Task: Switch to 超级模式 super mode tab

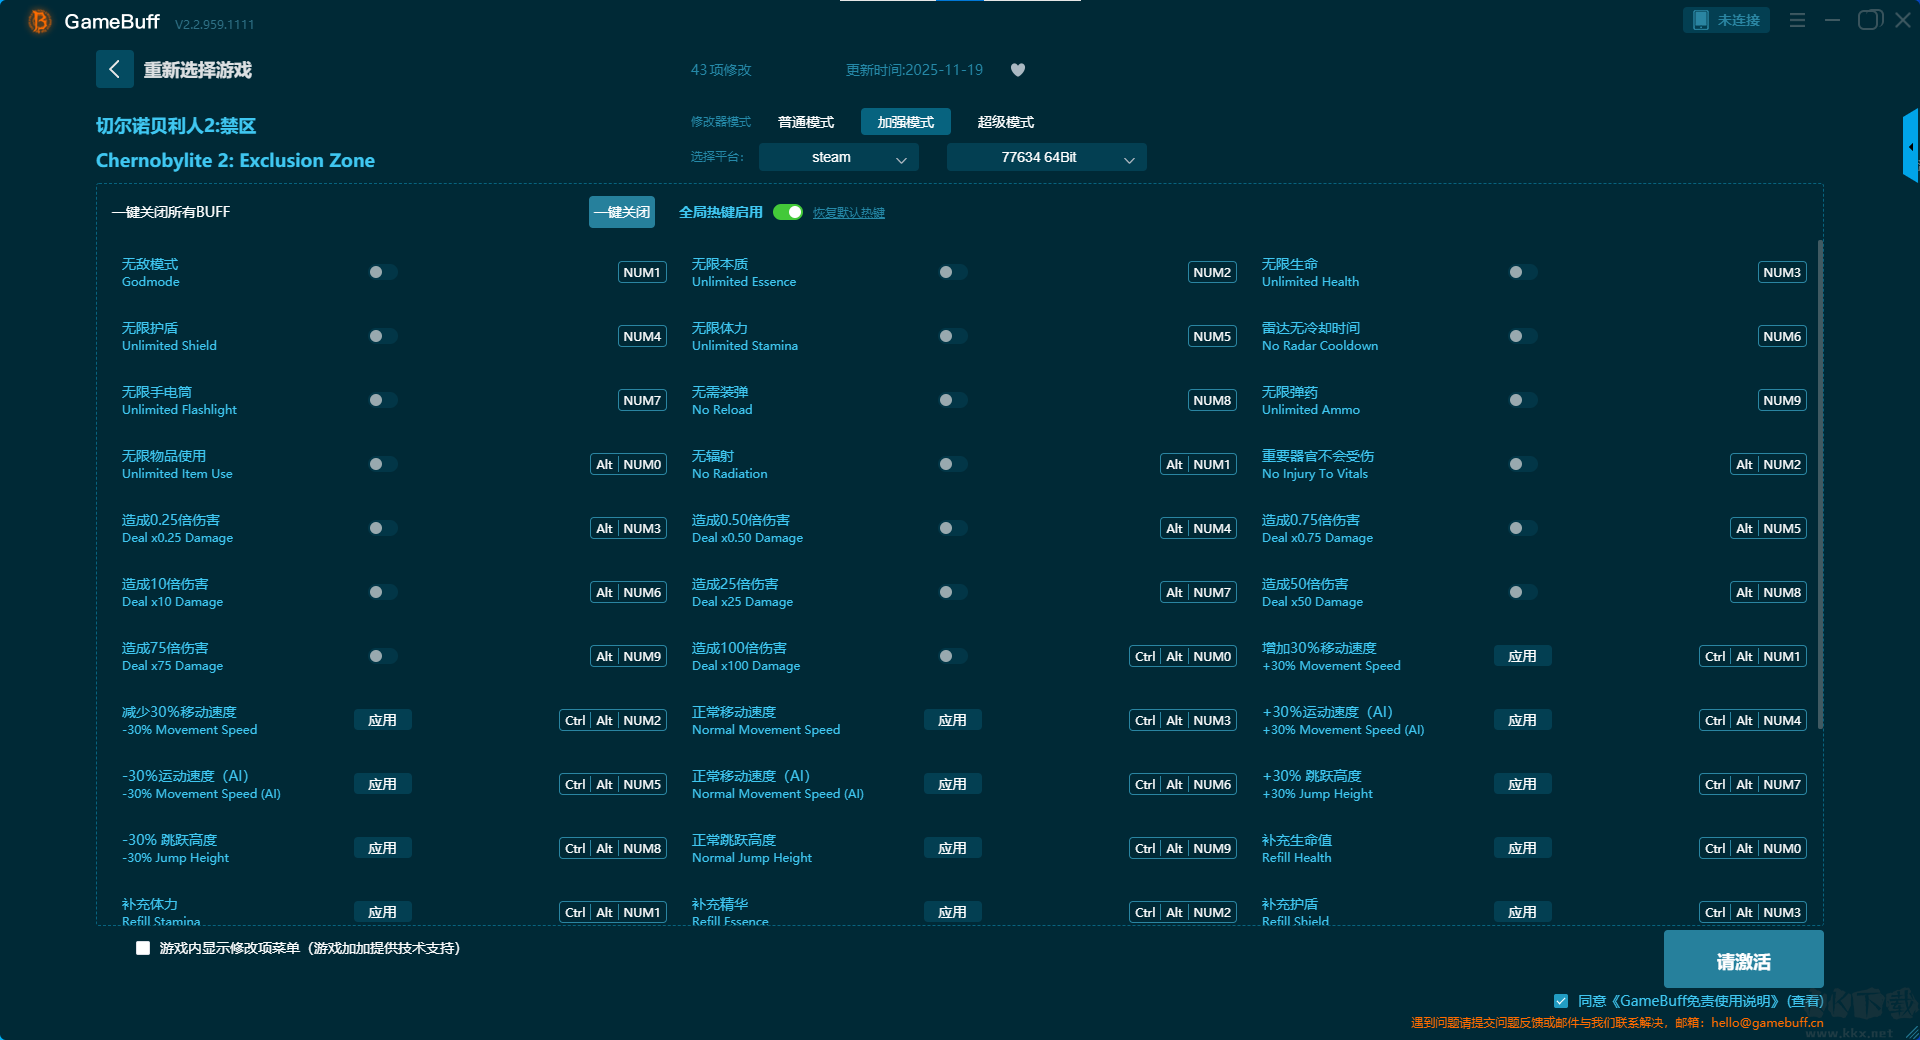Action: click(1005, 122)
